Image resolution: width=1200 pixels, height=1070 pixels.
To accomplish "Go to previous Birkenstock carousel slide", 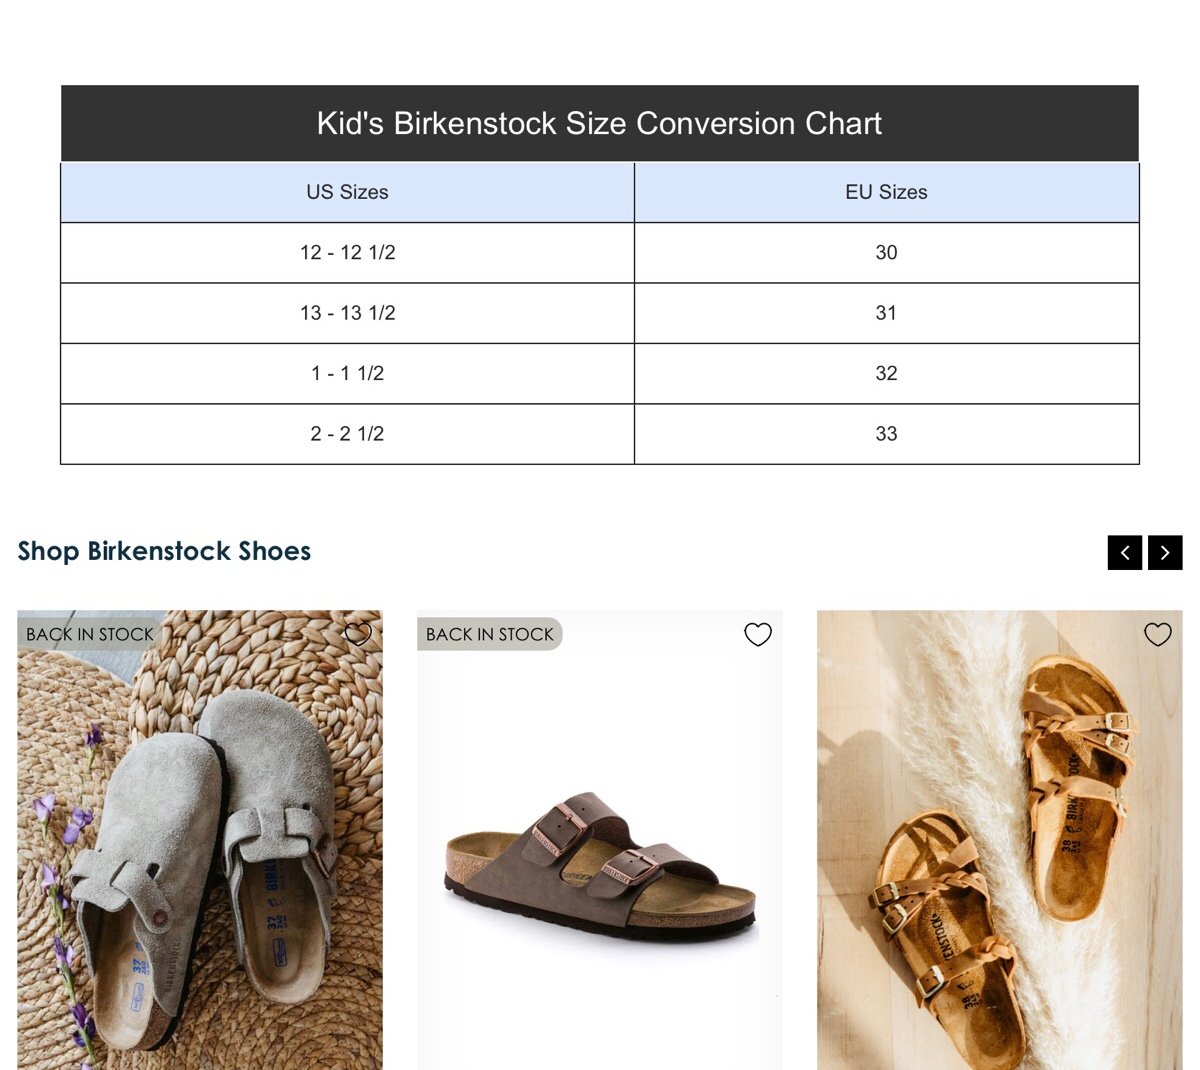I will coord(1125,552).
